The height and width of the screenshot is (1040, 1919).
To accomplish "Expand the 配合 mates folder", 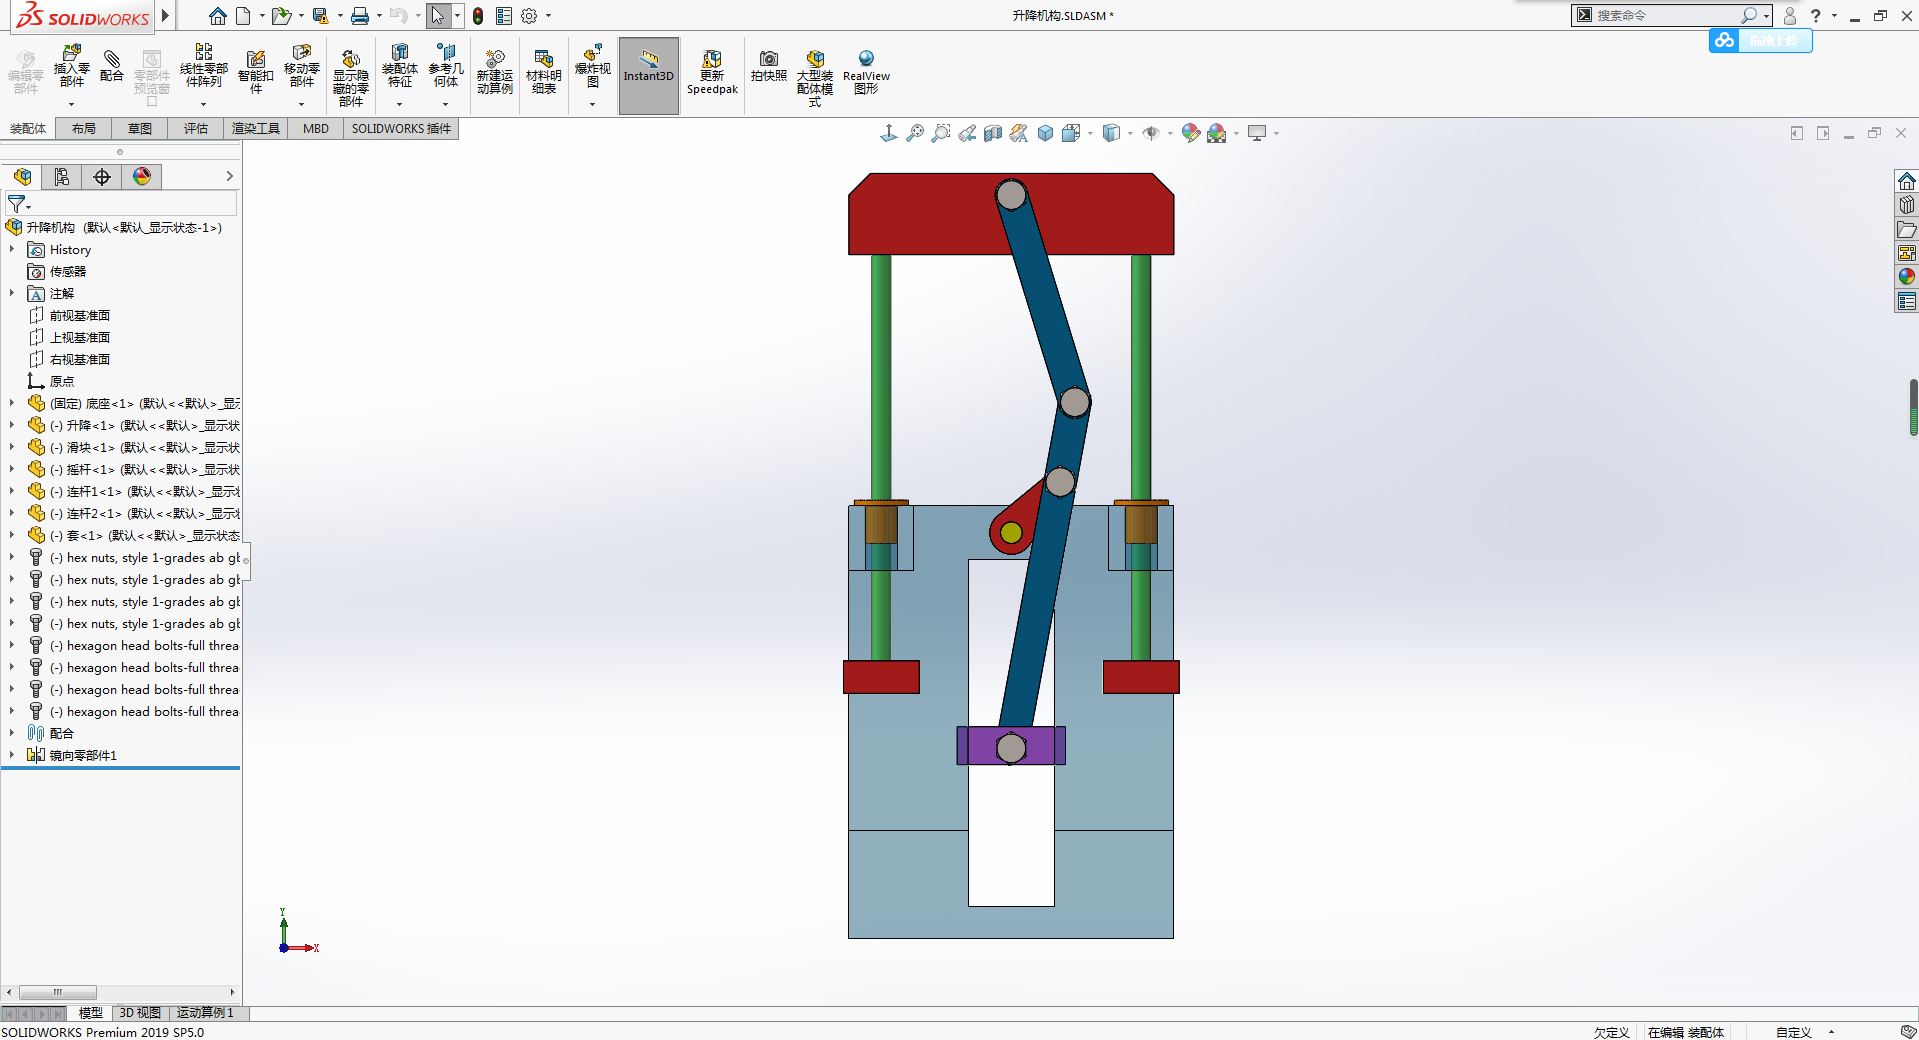I will pyautogui.click(x=12, y=734).
